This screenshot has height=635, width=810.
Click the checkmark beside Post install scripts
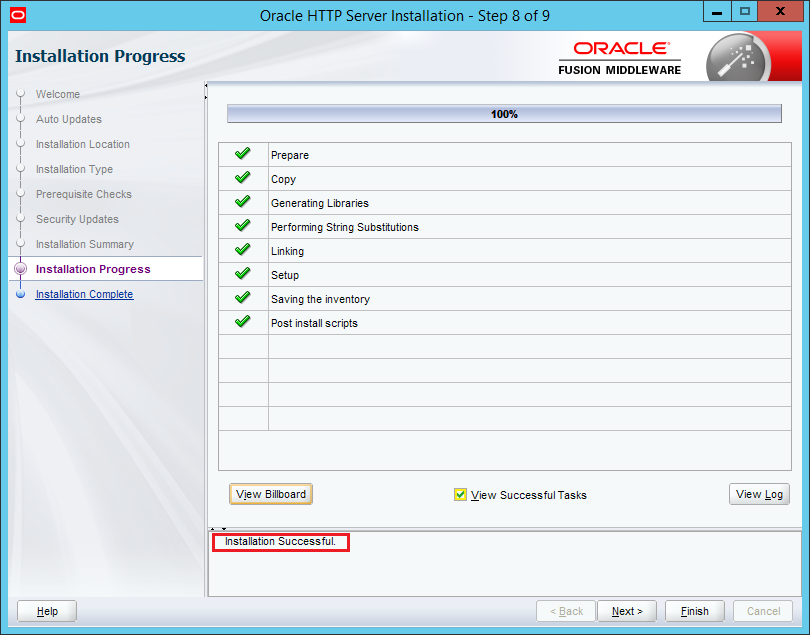click(x=242, y=322)
